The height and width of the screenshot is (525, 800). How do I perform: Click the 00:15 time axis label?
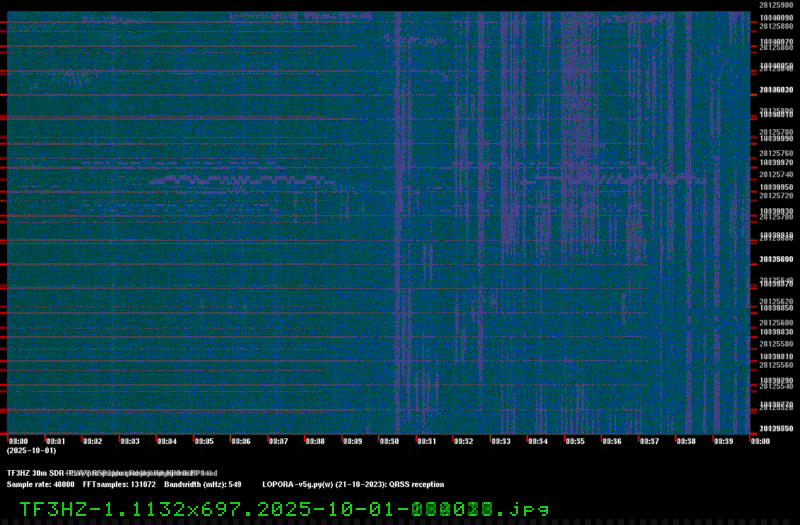574,441
